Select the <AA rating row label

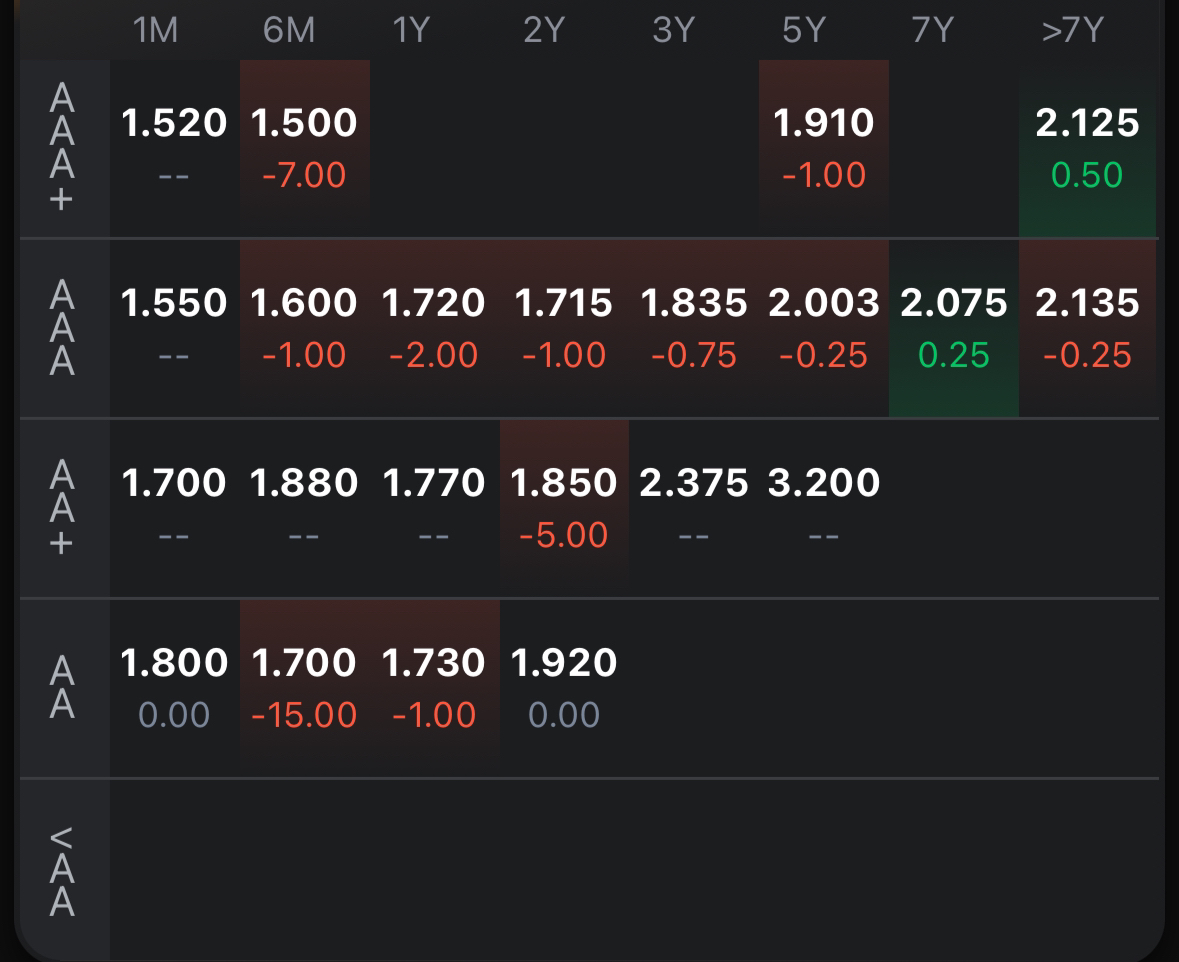click(x=62, y=871)
